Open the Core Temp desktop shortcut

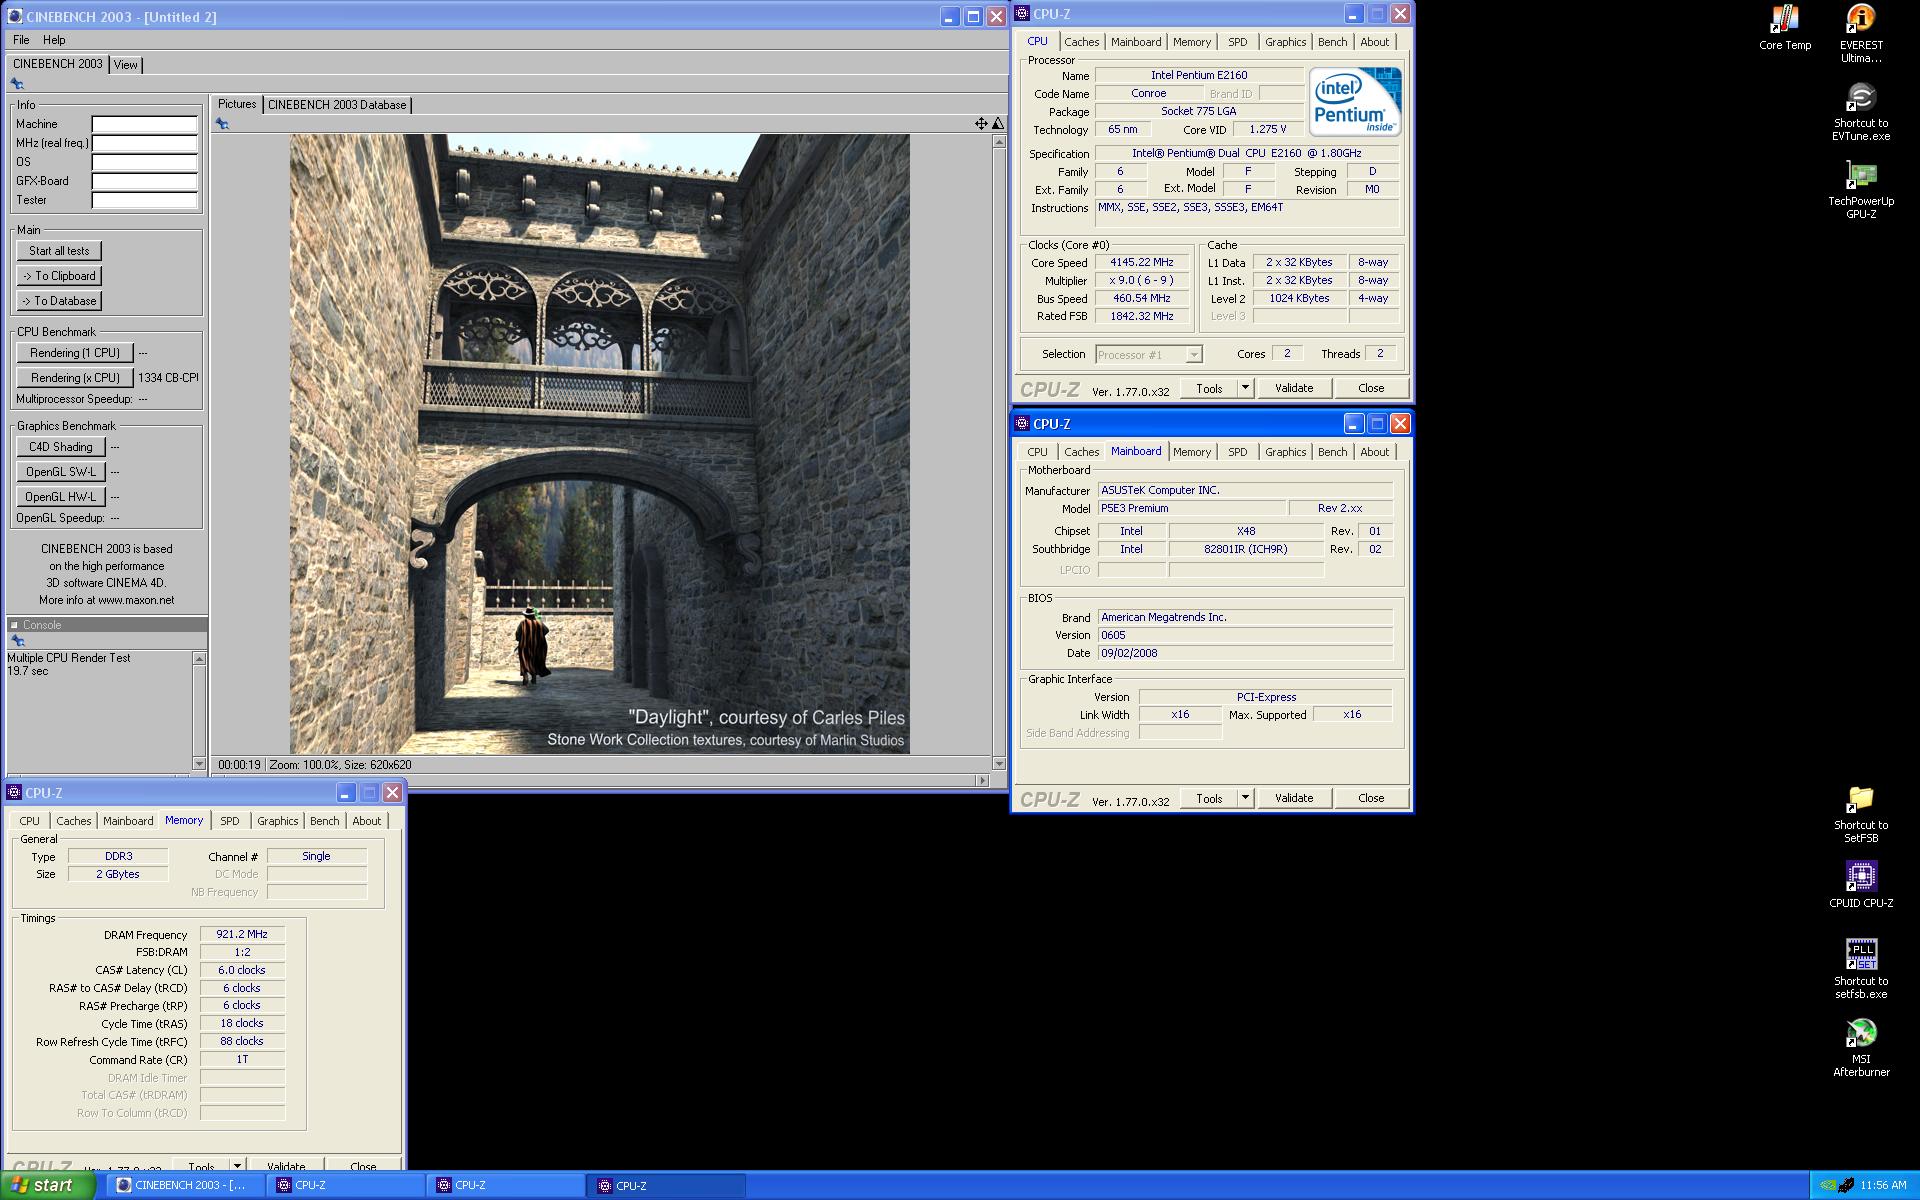coord(1784,28)
